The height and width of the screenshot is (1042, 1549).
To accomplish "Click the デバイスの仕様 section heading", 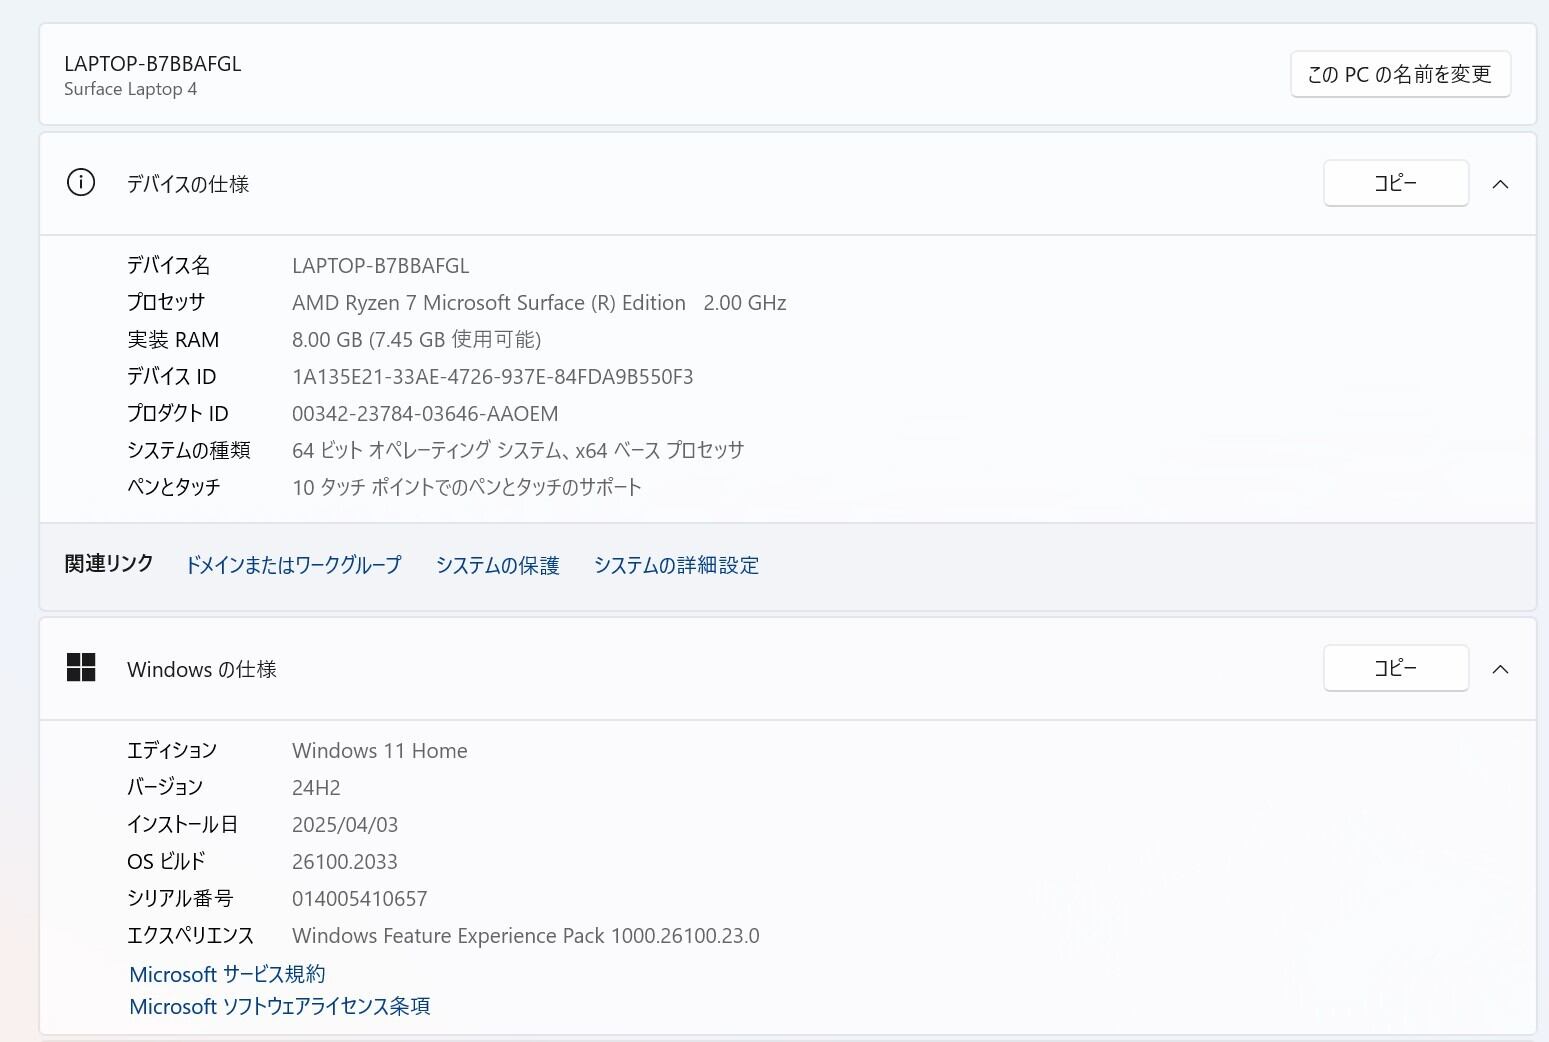I will coord(188,184).
